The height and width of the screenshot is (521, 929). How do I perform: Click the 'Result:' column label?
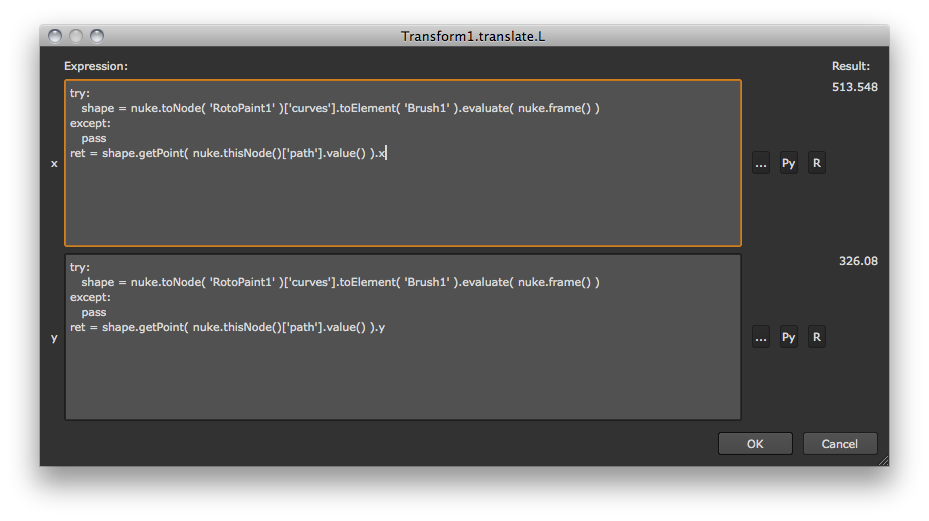pyautogui.click(x=850, y=66)
